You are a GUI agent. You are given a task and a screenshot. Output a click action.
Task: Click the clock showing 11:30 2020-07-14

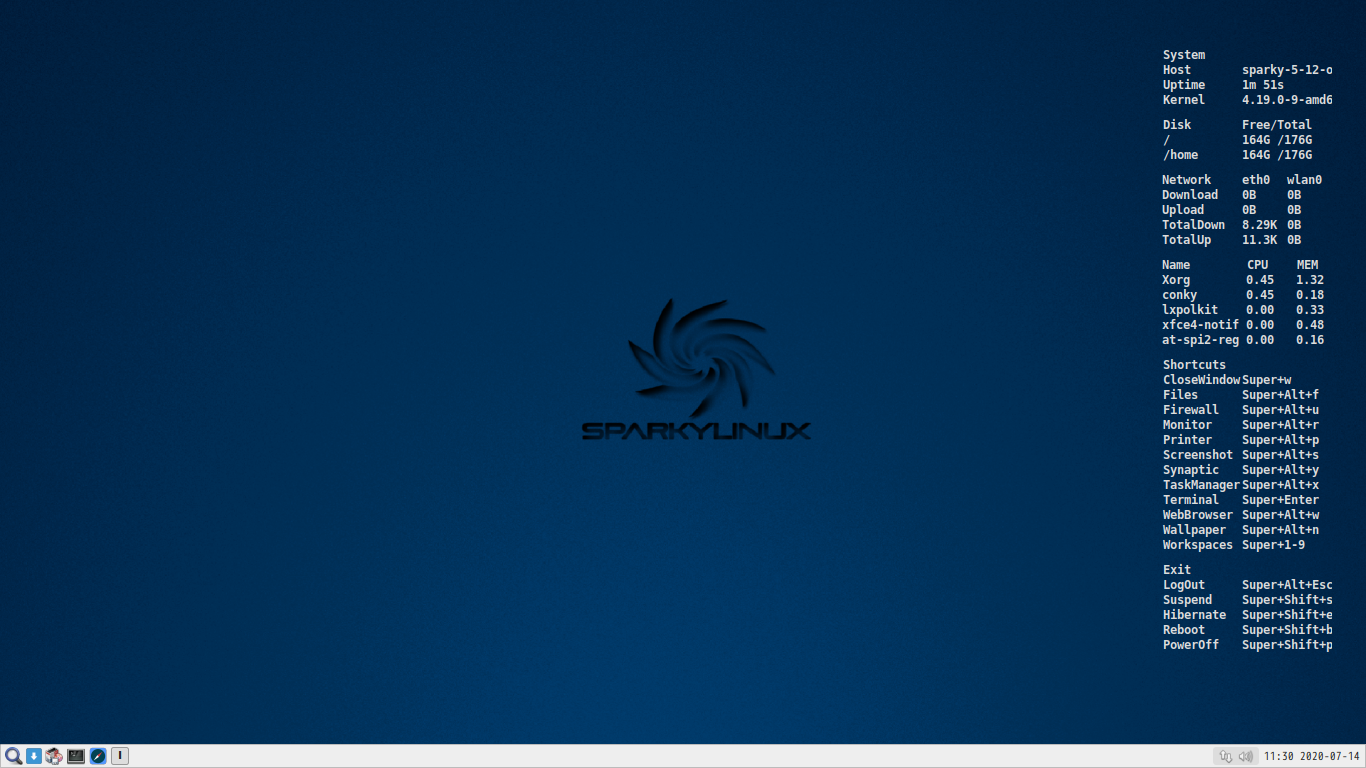(1312, 757)
